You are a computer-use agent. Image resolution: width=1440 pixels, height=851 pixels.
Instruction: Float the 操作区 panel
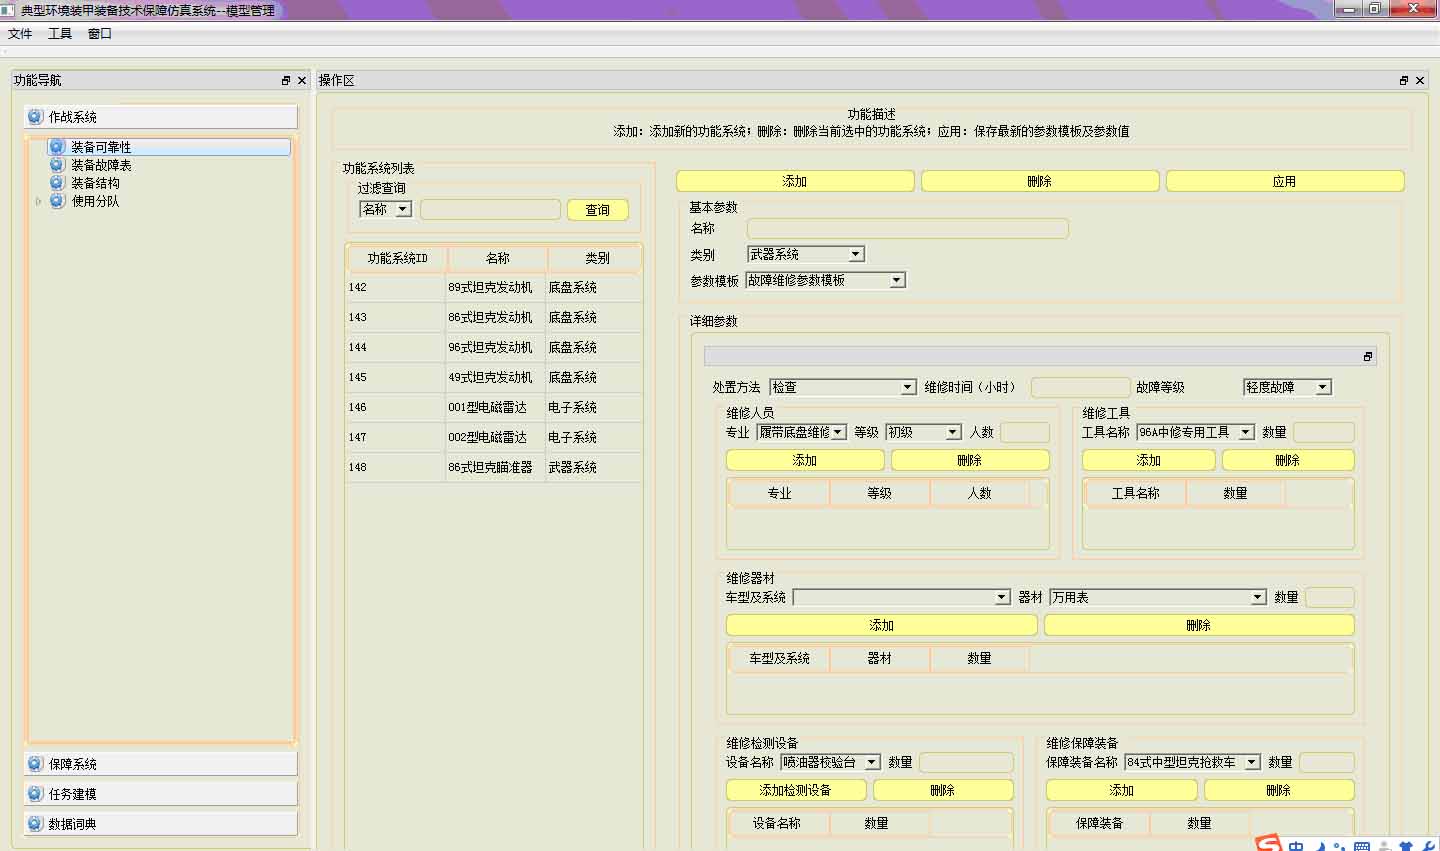(x=1404, y=81)
